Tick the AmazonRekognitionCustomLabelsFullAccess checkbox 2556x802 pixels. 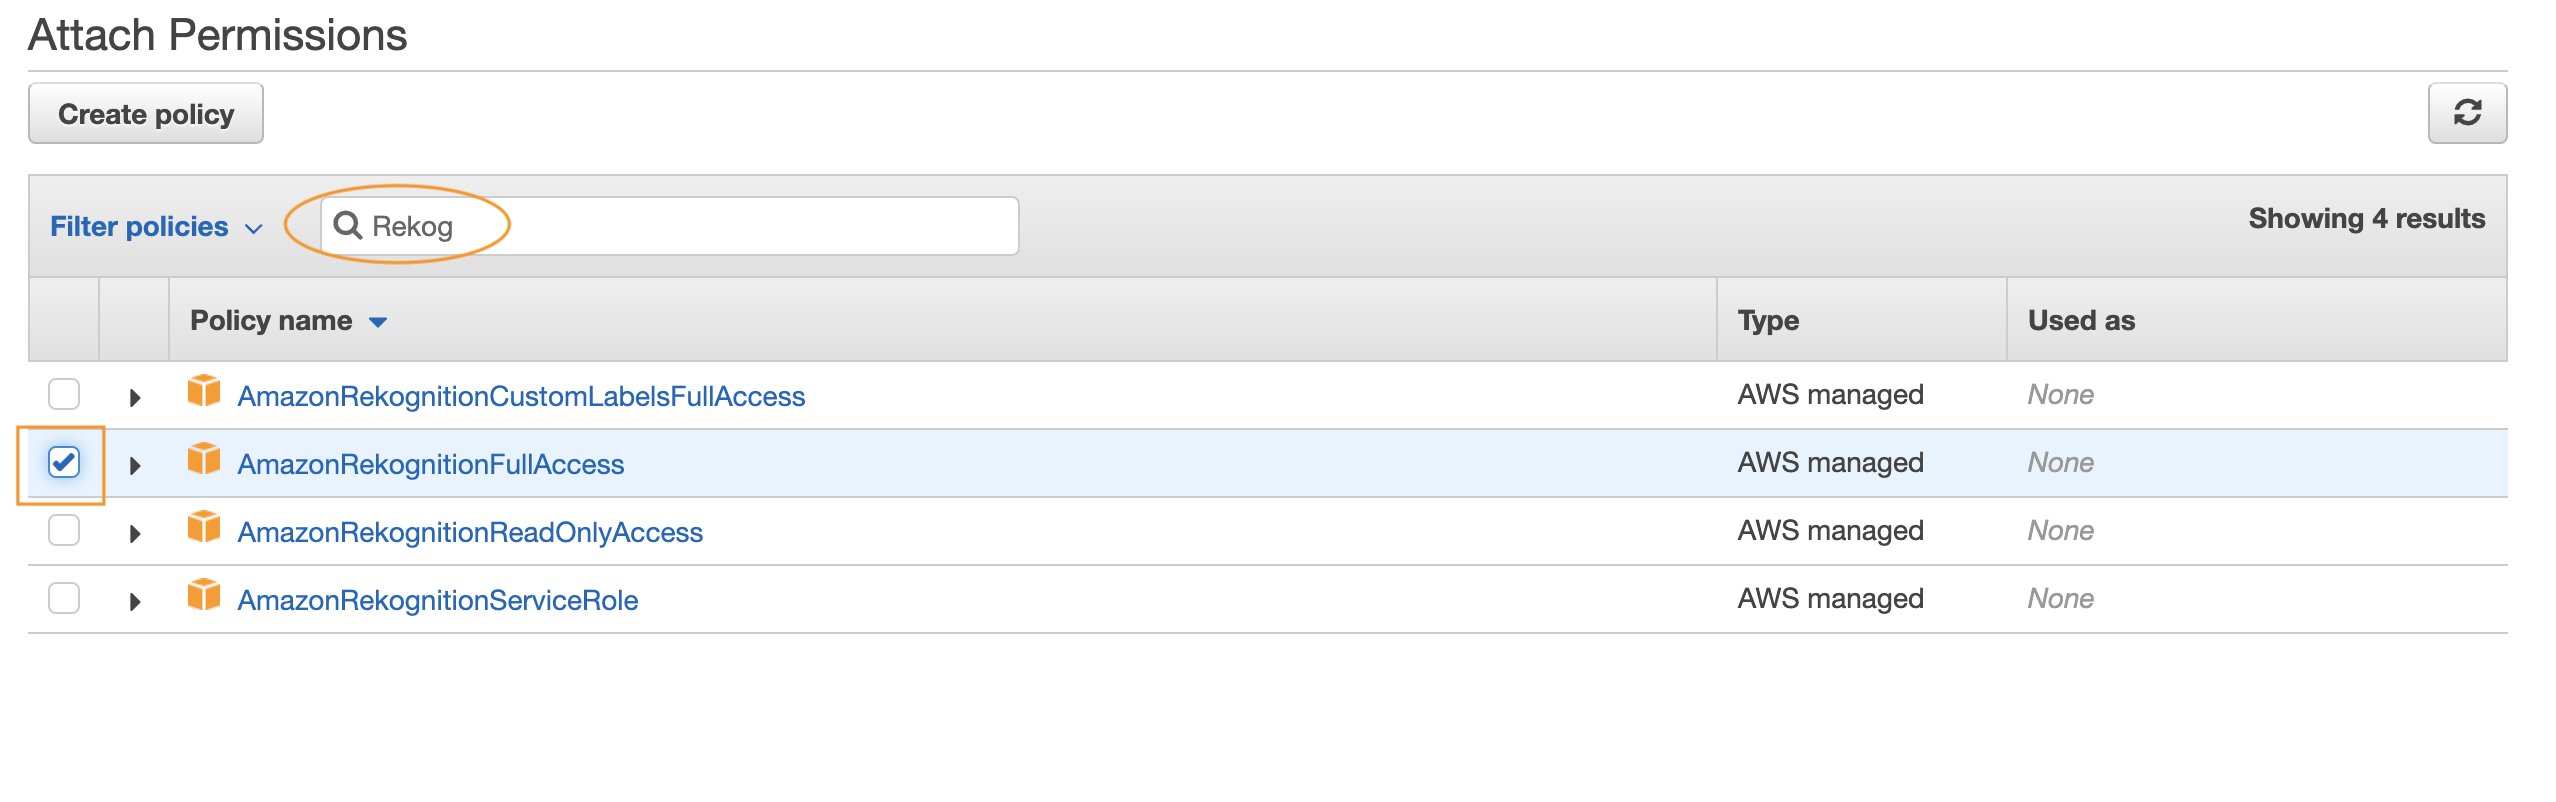point(64,394)
